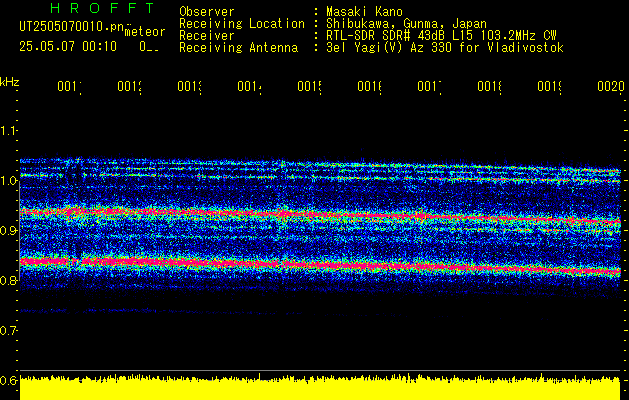This screenshot has height=400, width=629.
Task: Click the kHz axis unit label
Action: (10, 82)
